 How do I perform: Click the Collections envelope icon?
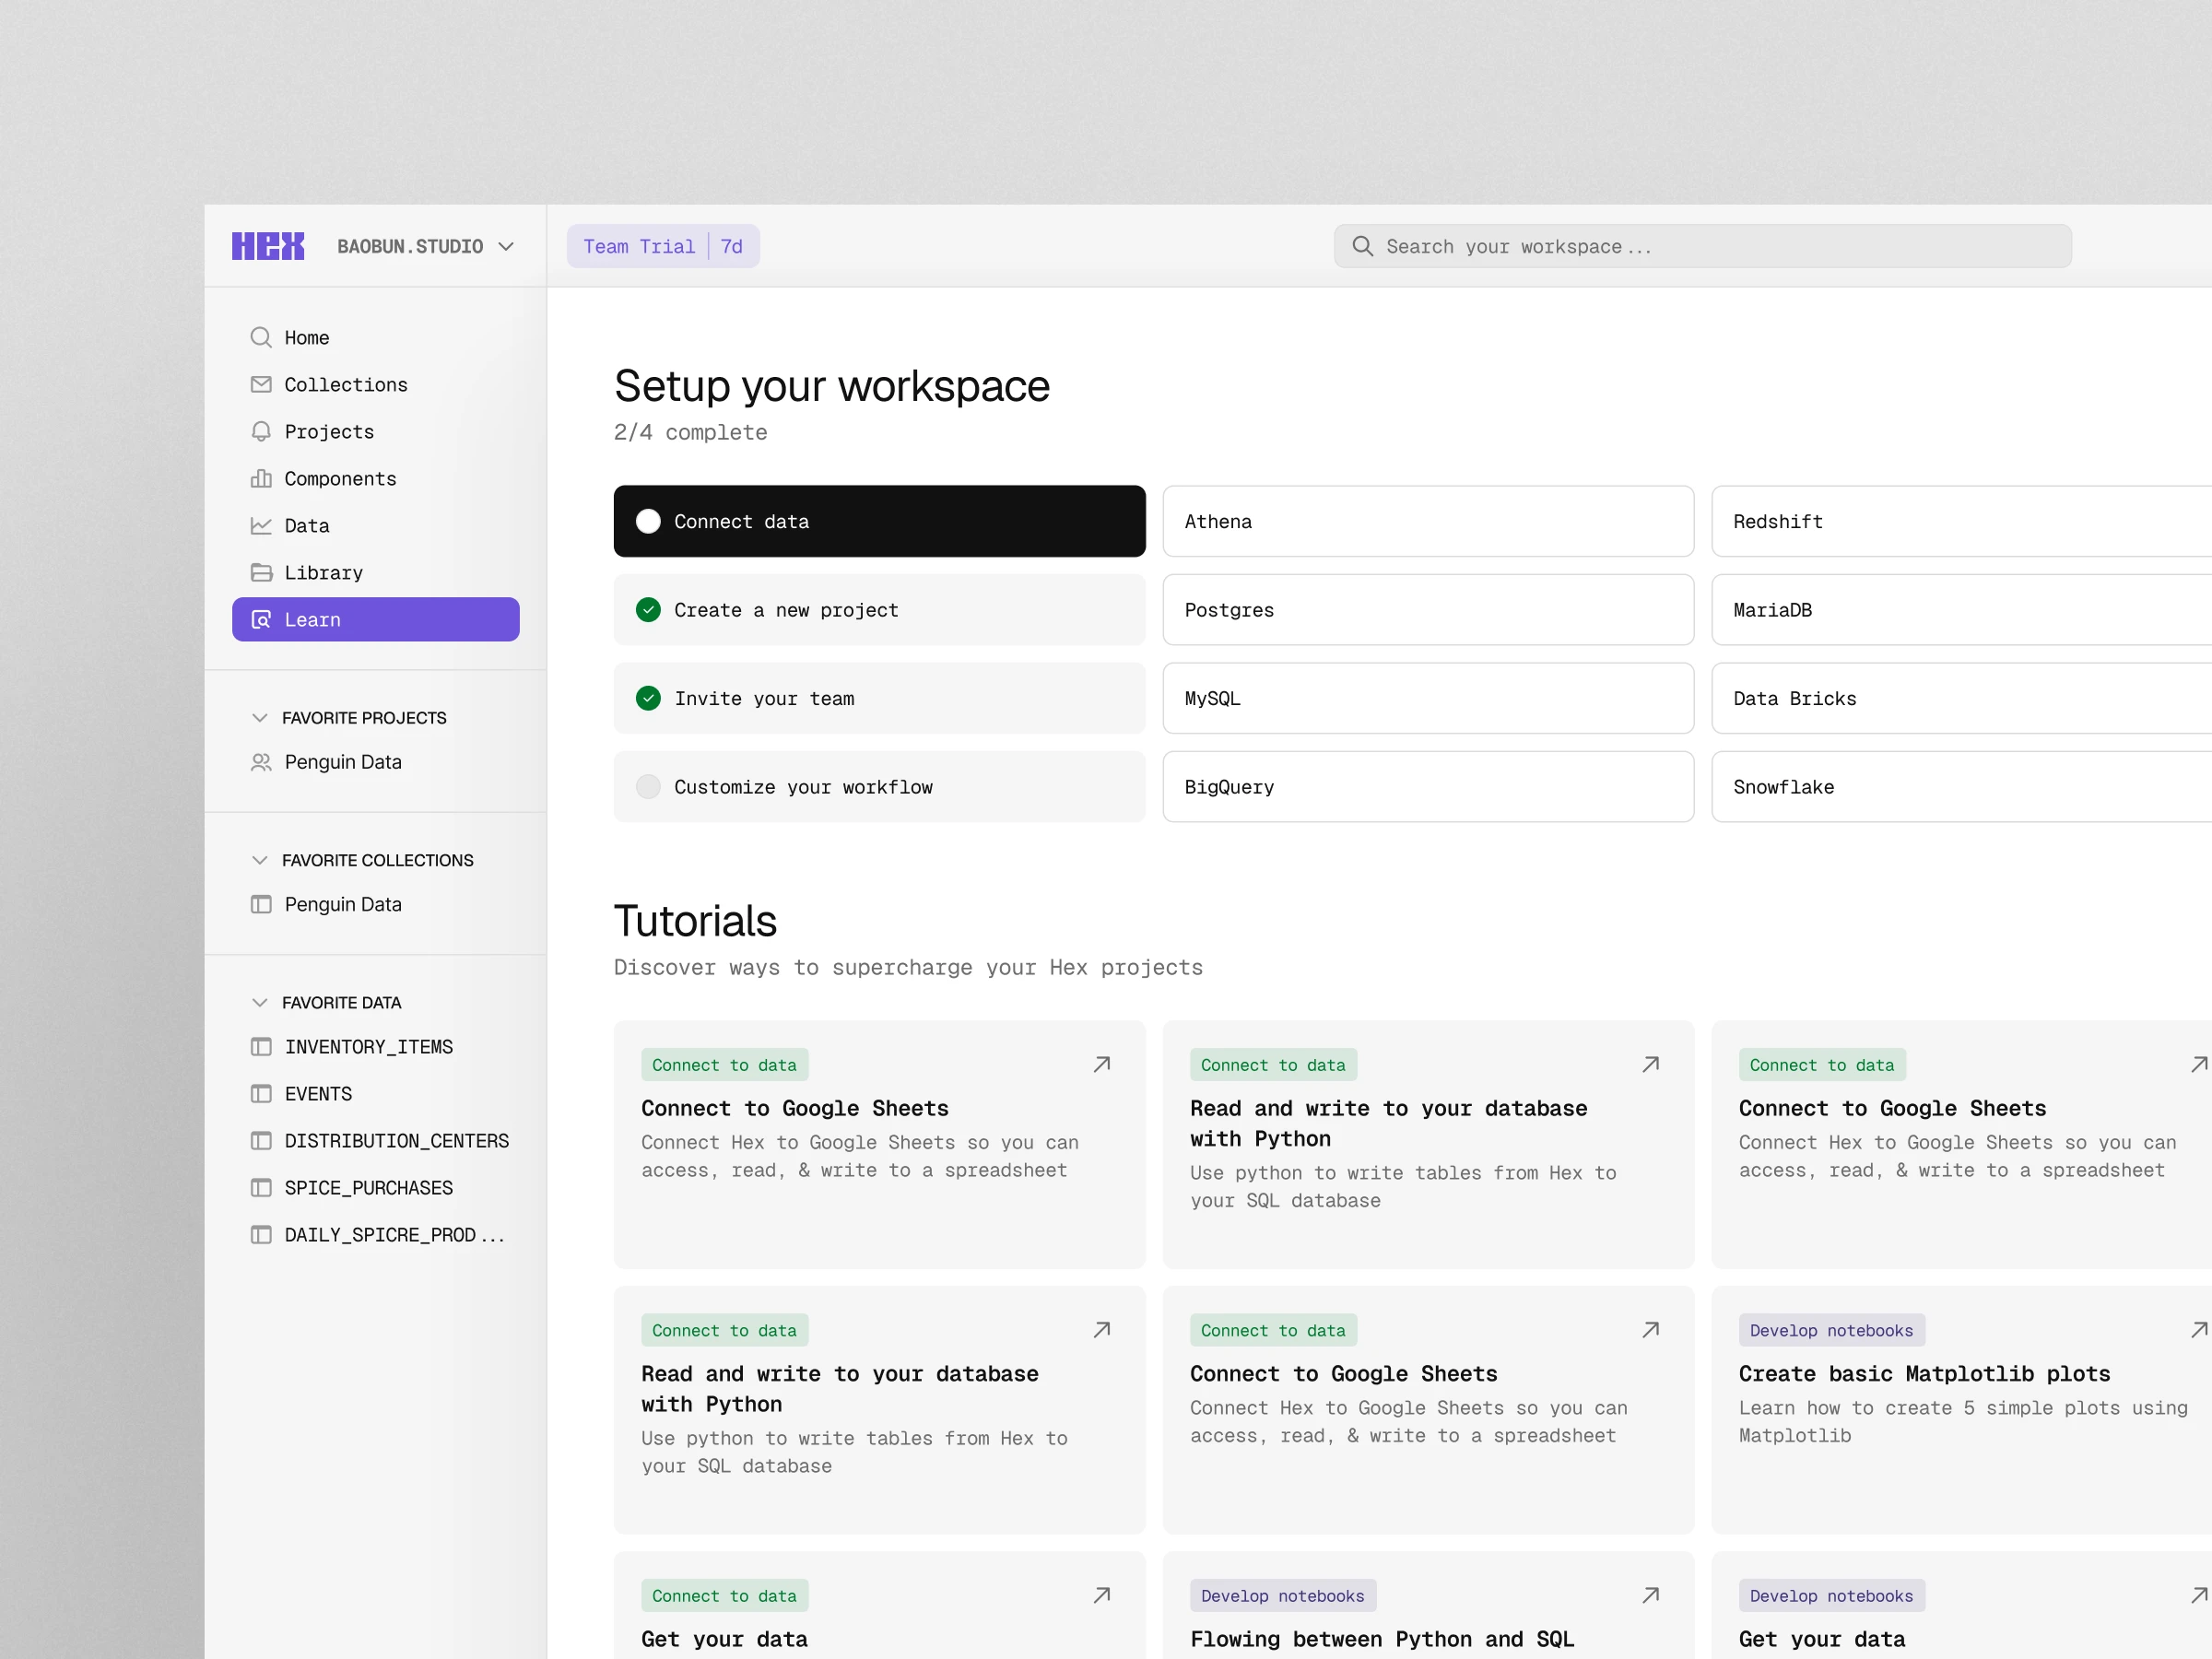[x=261, y=384]
